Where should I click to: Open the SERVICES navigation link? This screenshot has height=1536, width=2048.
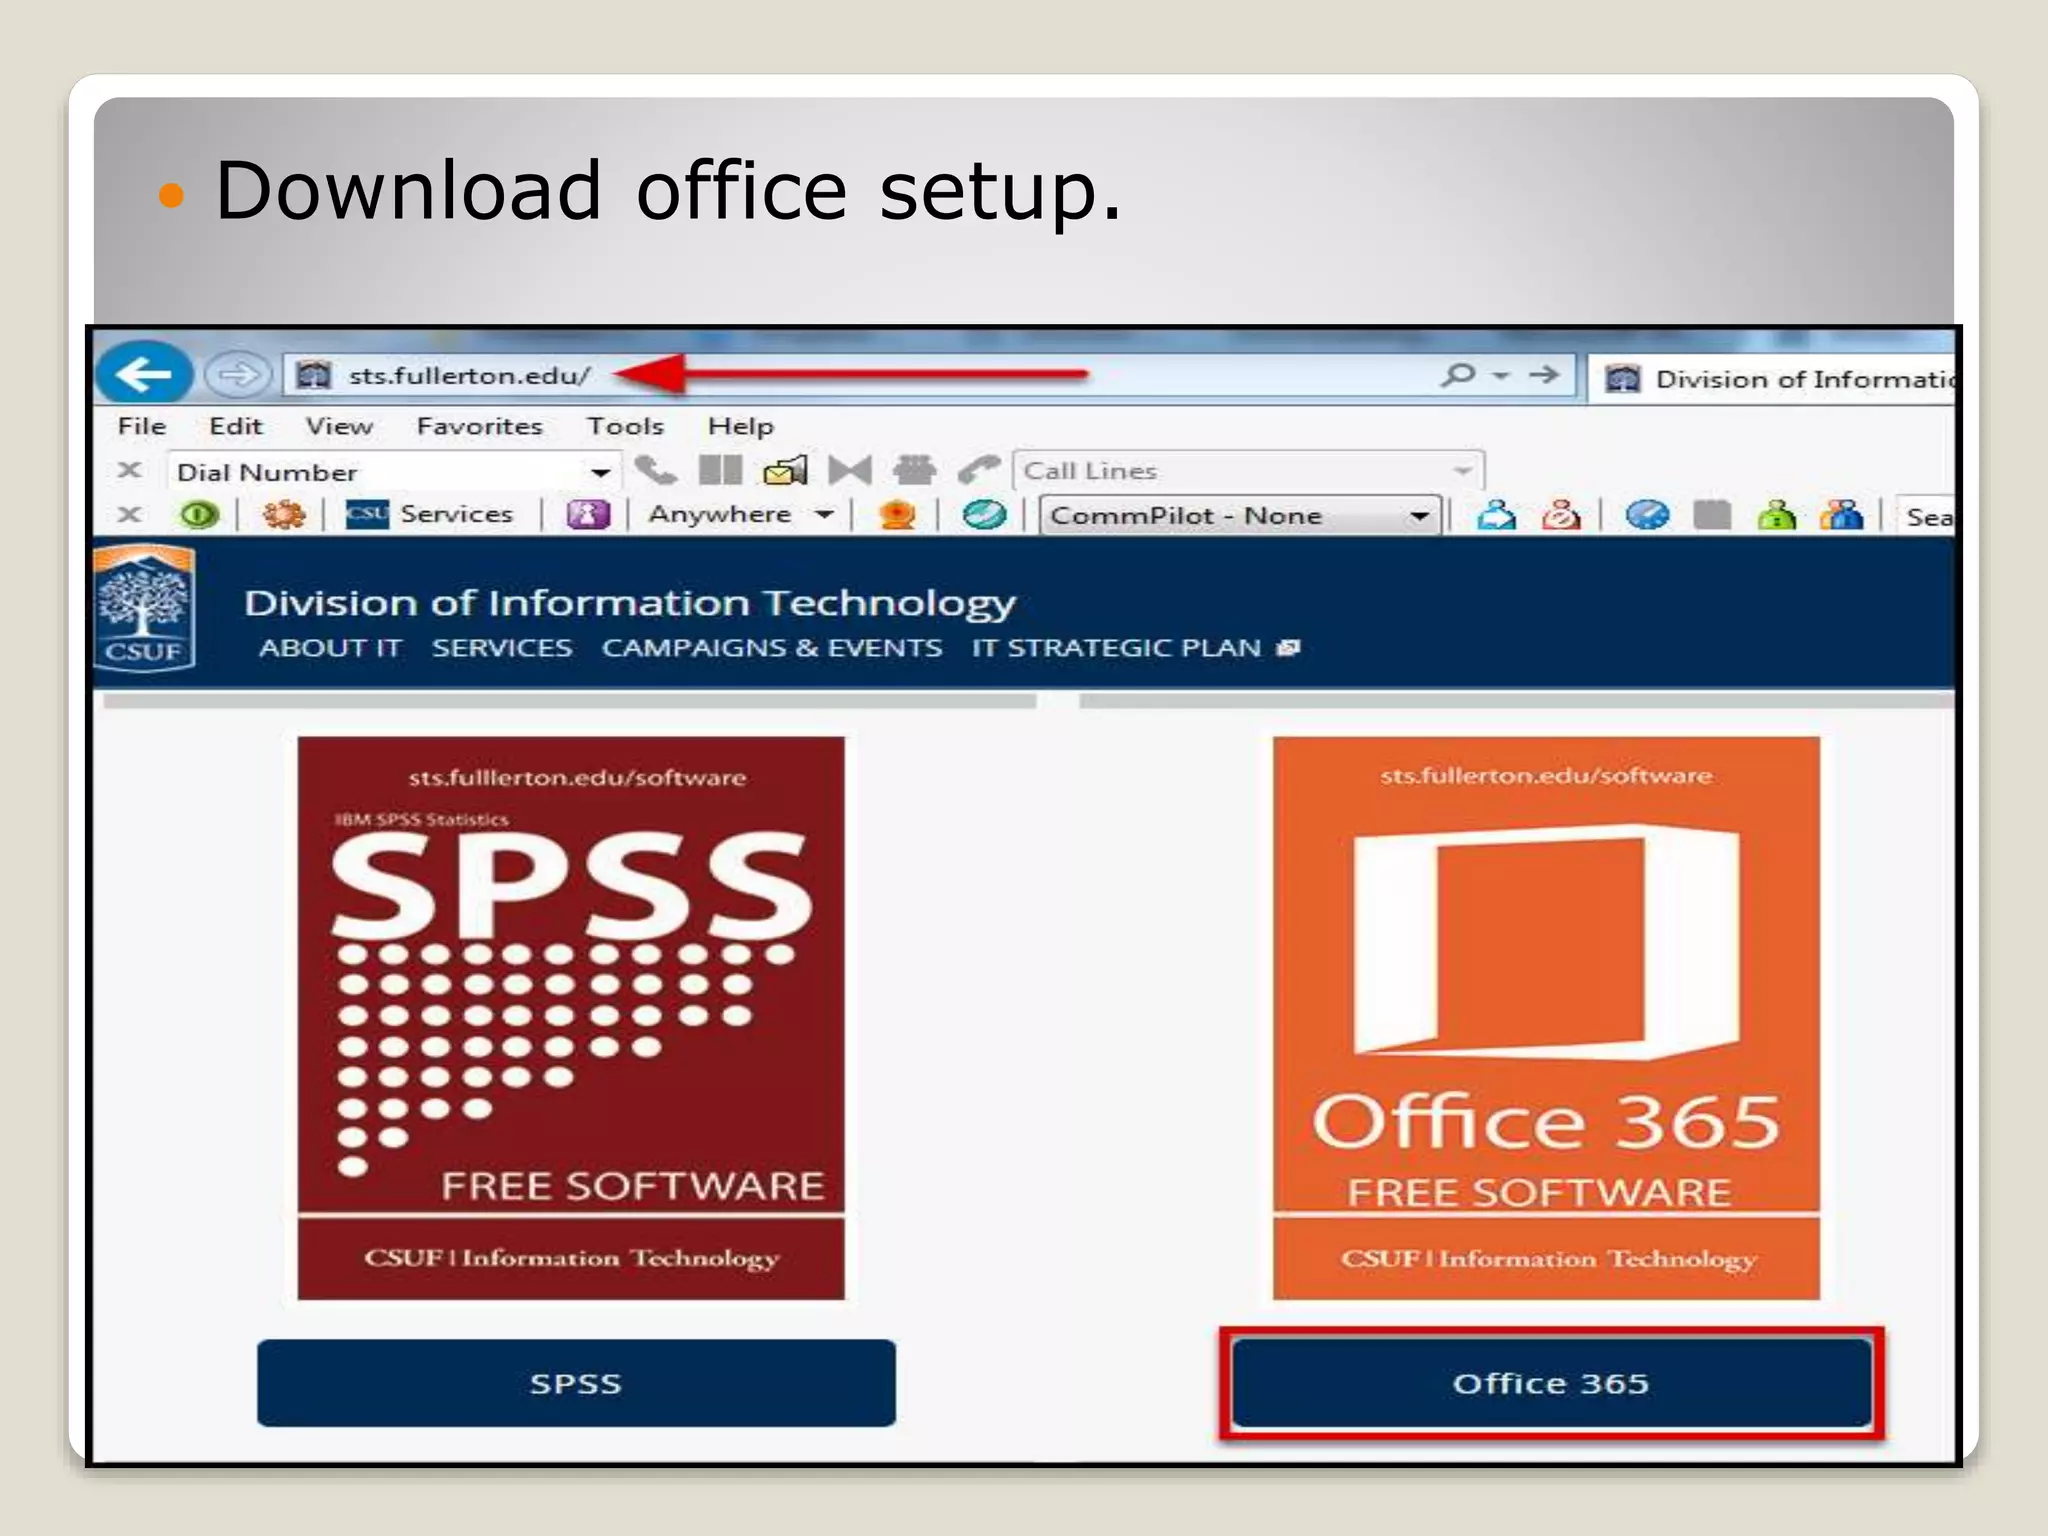(502, 648)
